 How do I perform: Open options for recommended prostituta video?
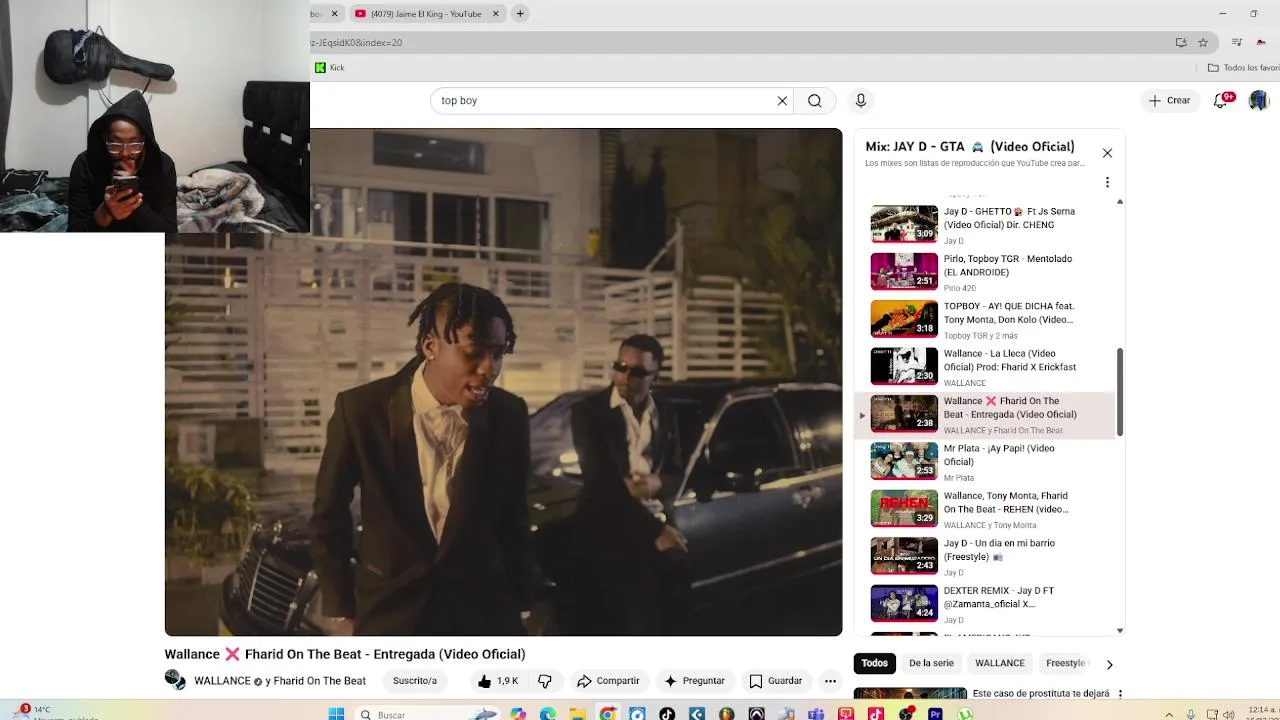point(1120,694)
